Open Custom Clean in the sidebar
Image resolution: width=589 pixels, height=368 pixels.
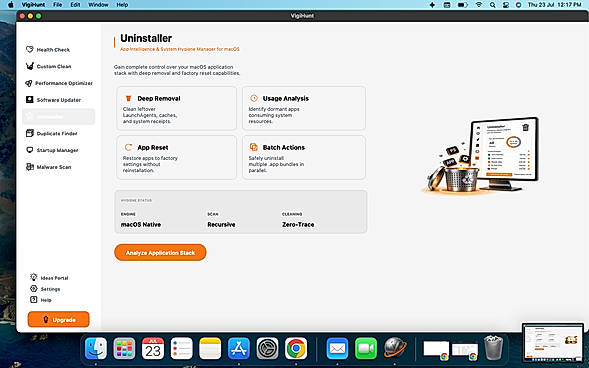pyautogui.click(x=48, y=66)
